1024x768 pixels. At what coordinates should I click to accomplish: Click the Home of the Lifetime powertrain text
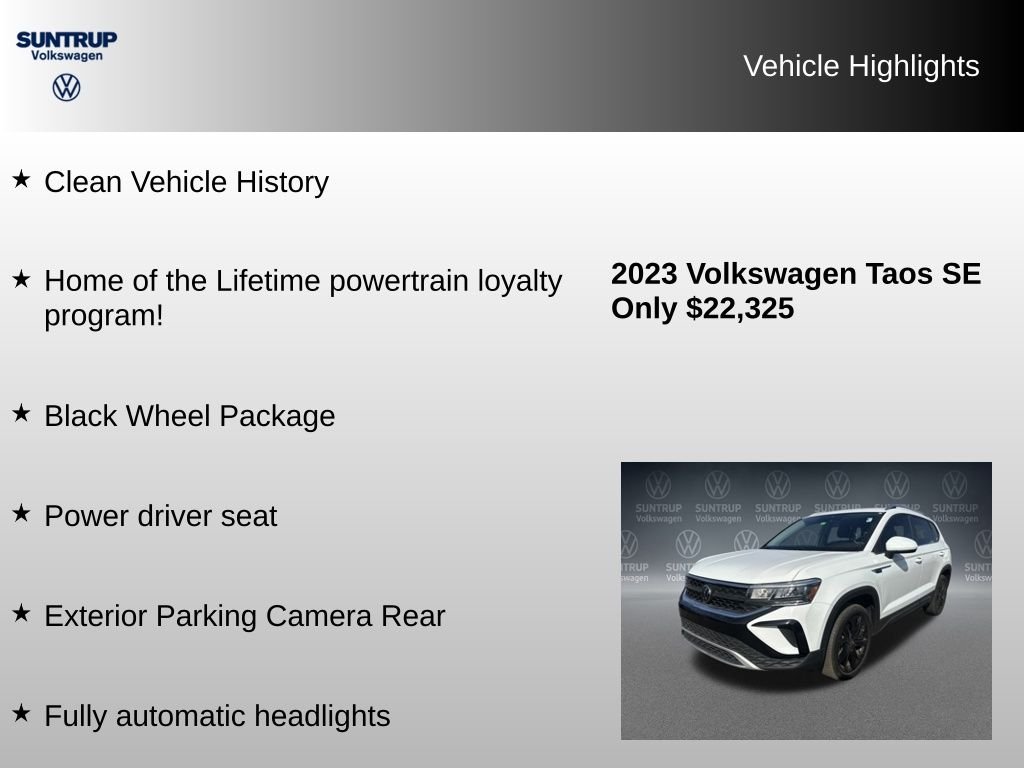point(303,298)
